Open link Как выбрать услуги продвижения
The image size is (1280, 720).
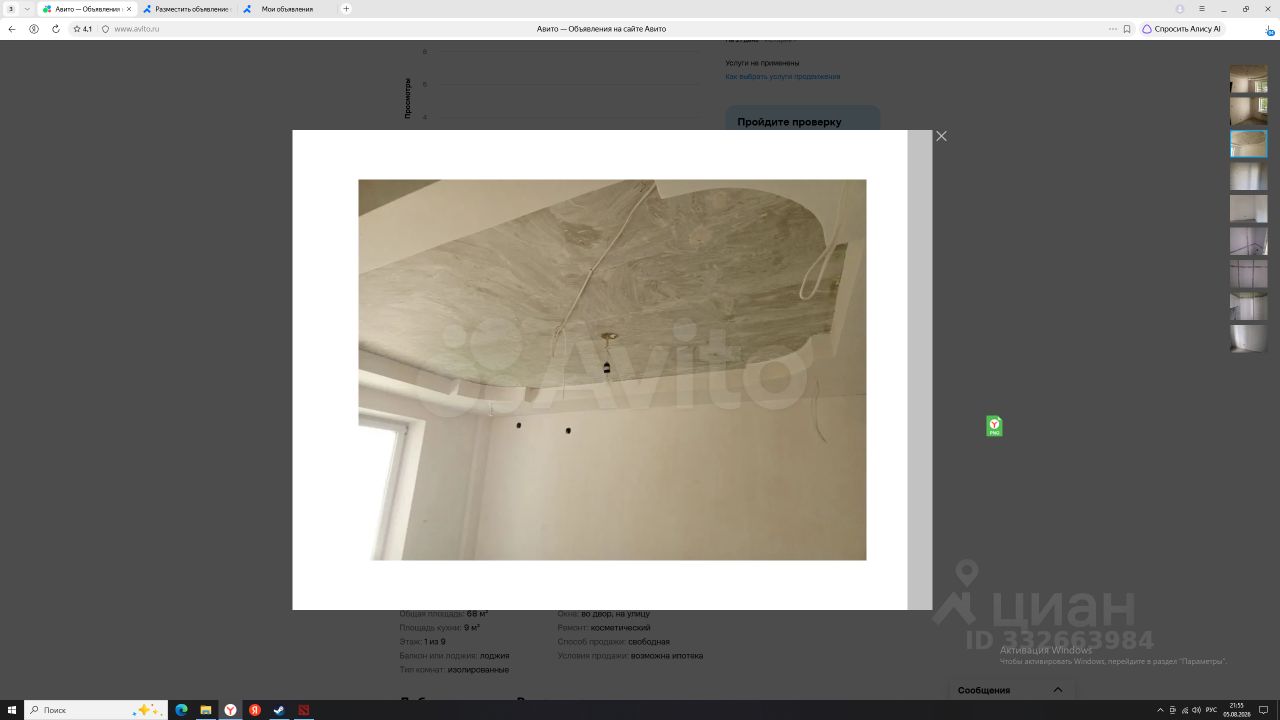pyautogui.click(x=782, y=77)
